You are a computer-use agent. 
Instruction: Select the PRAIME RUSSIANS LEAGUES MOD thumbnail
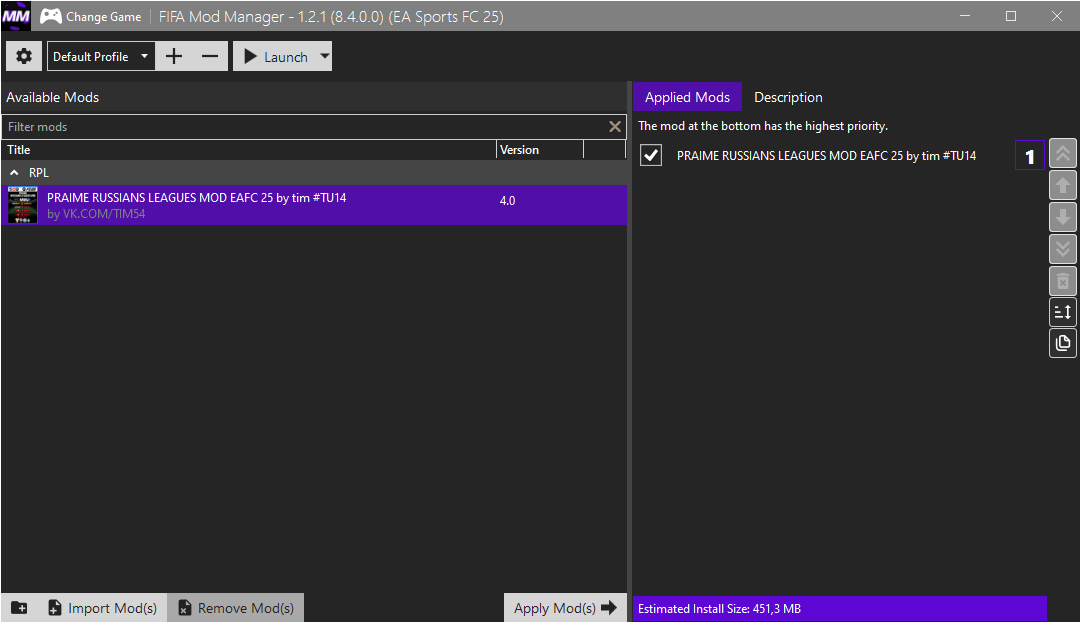[23, 205]
